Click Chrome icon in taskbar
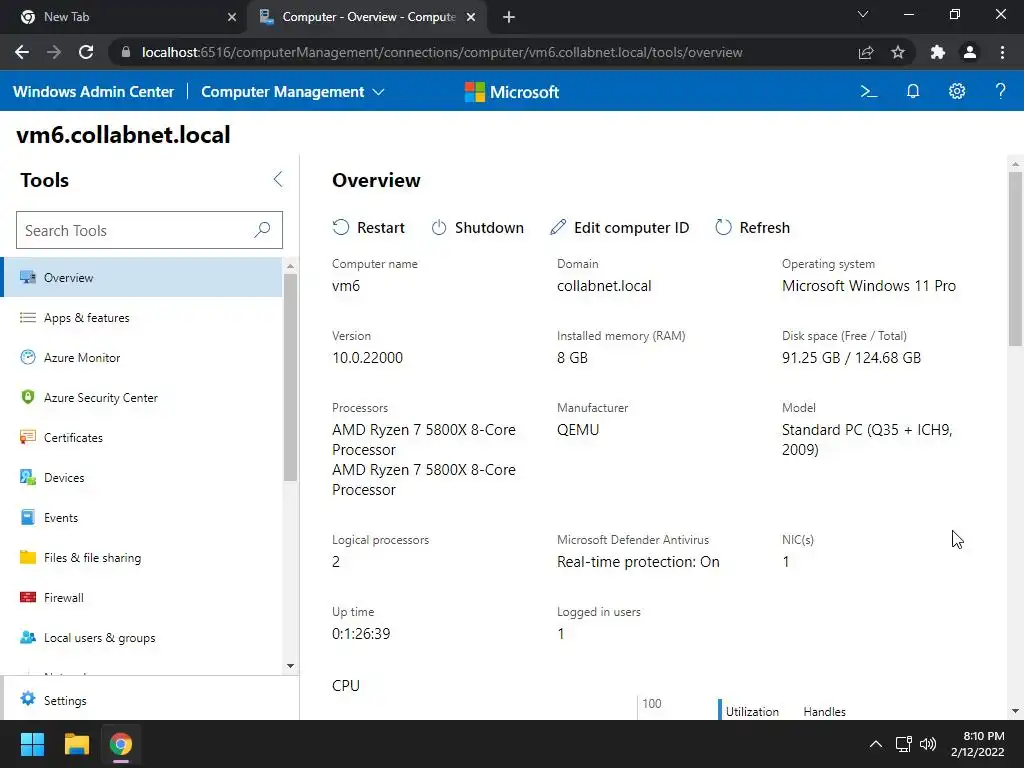Image resolution: width=1024 pixels, height=768 pixels. (121, 744)
